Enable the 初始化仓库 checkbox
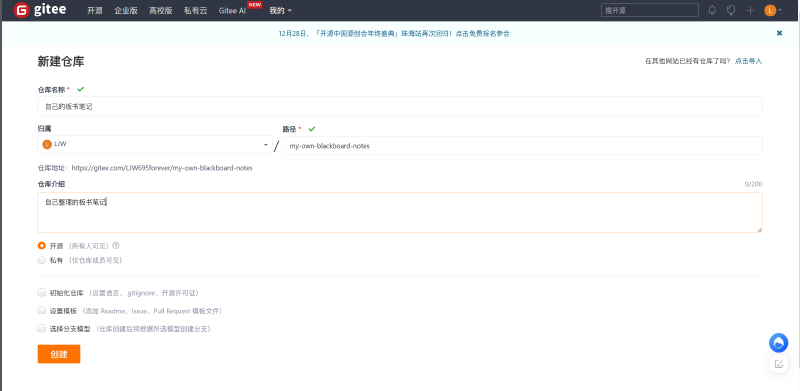This screenshot has height=391, width=800. click(42, 292)
